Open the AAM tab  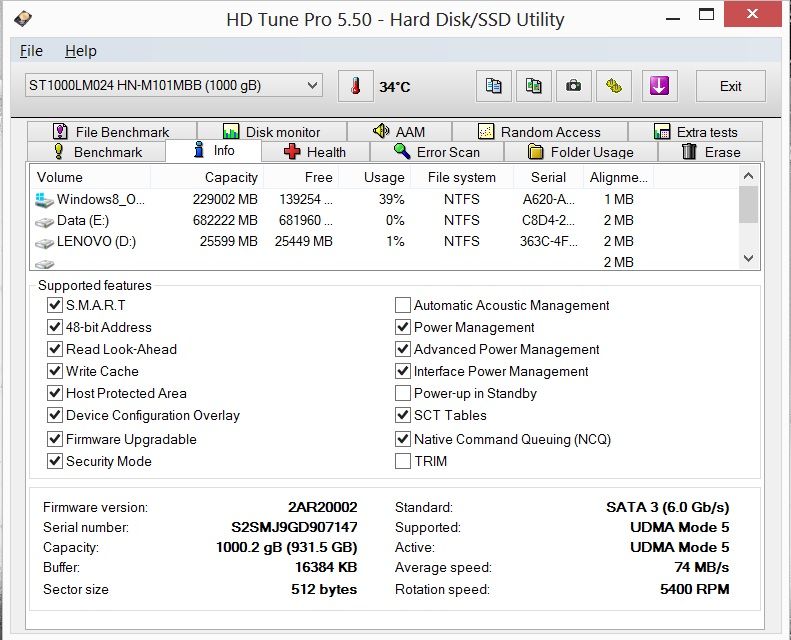click(x=400, y=132)
